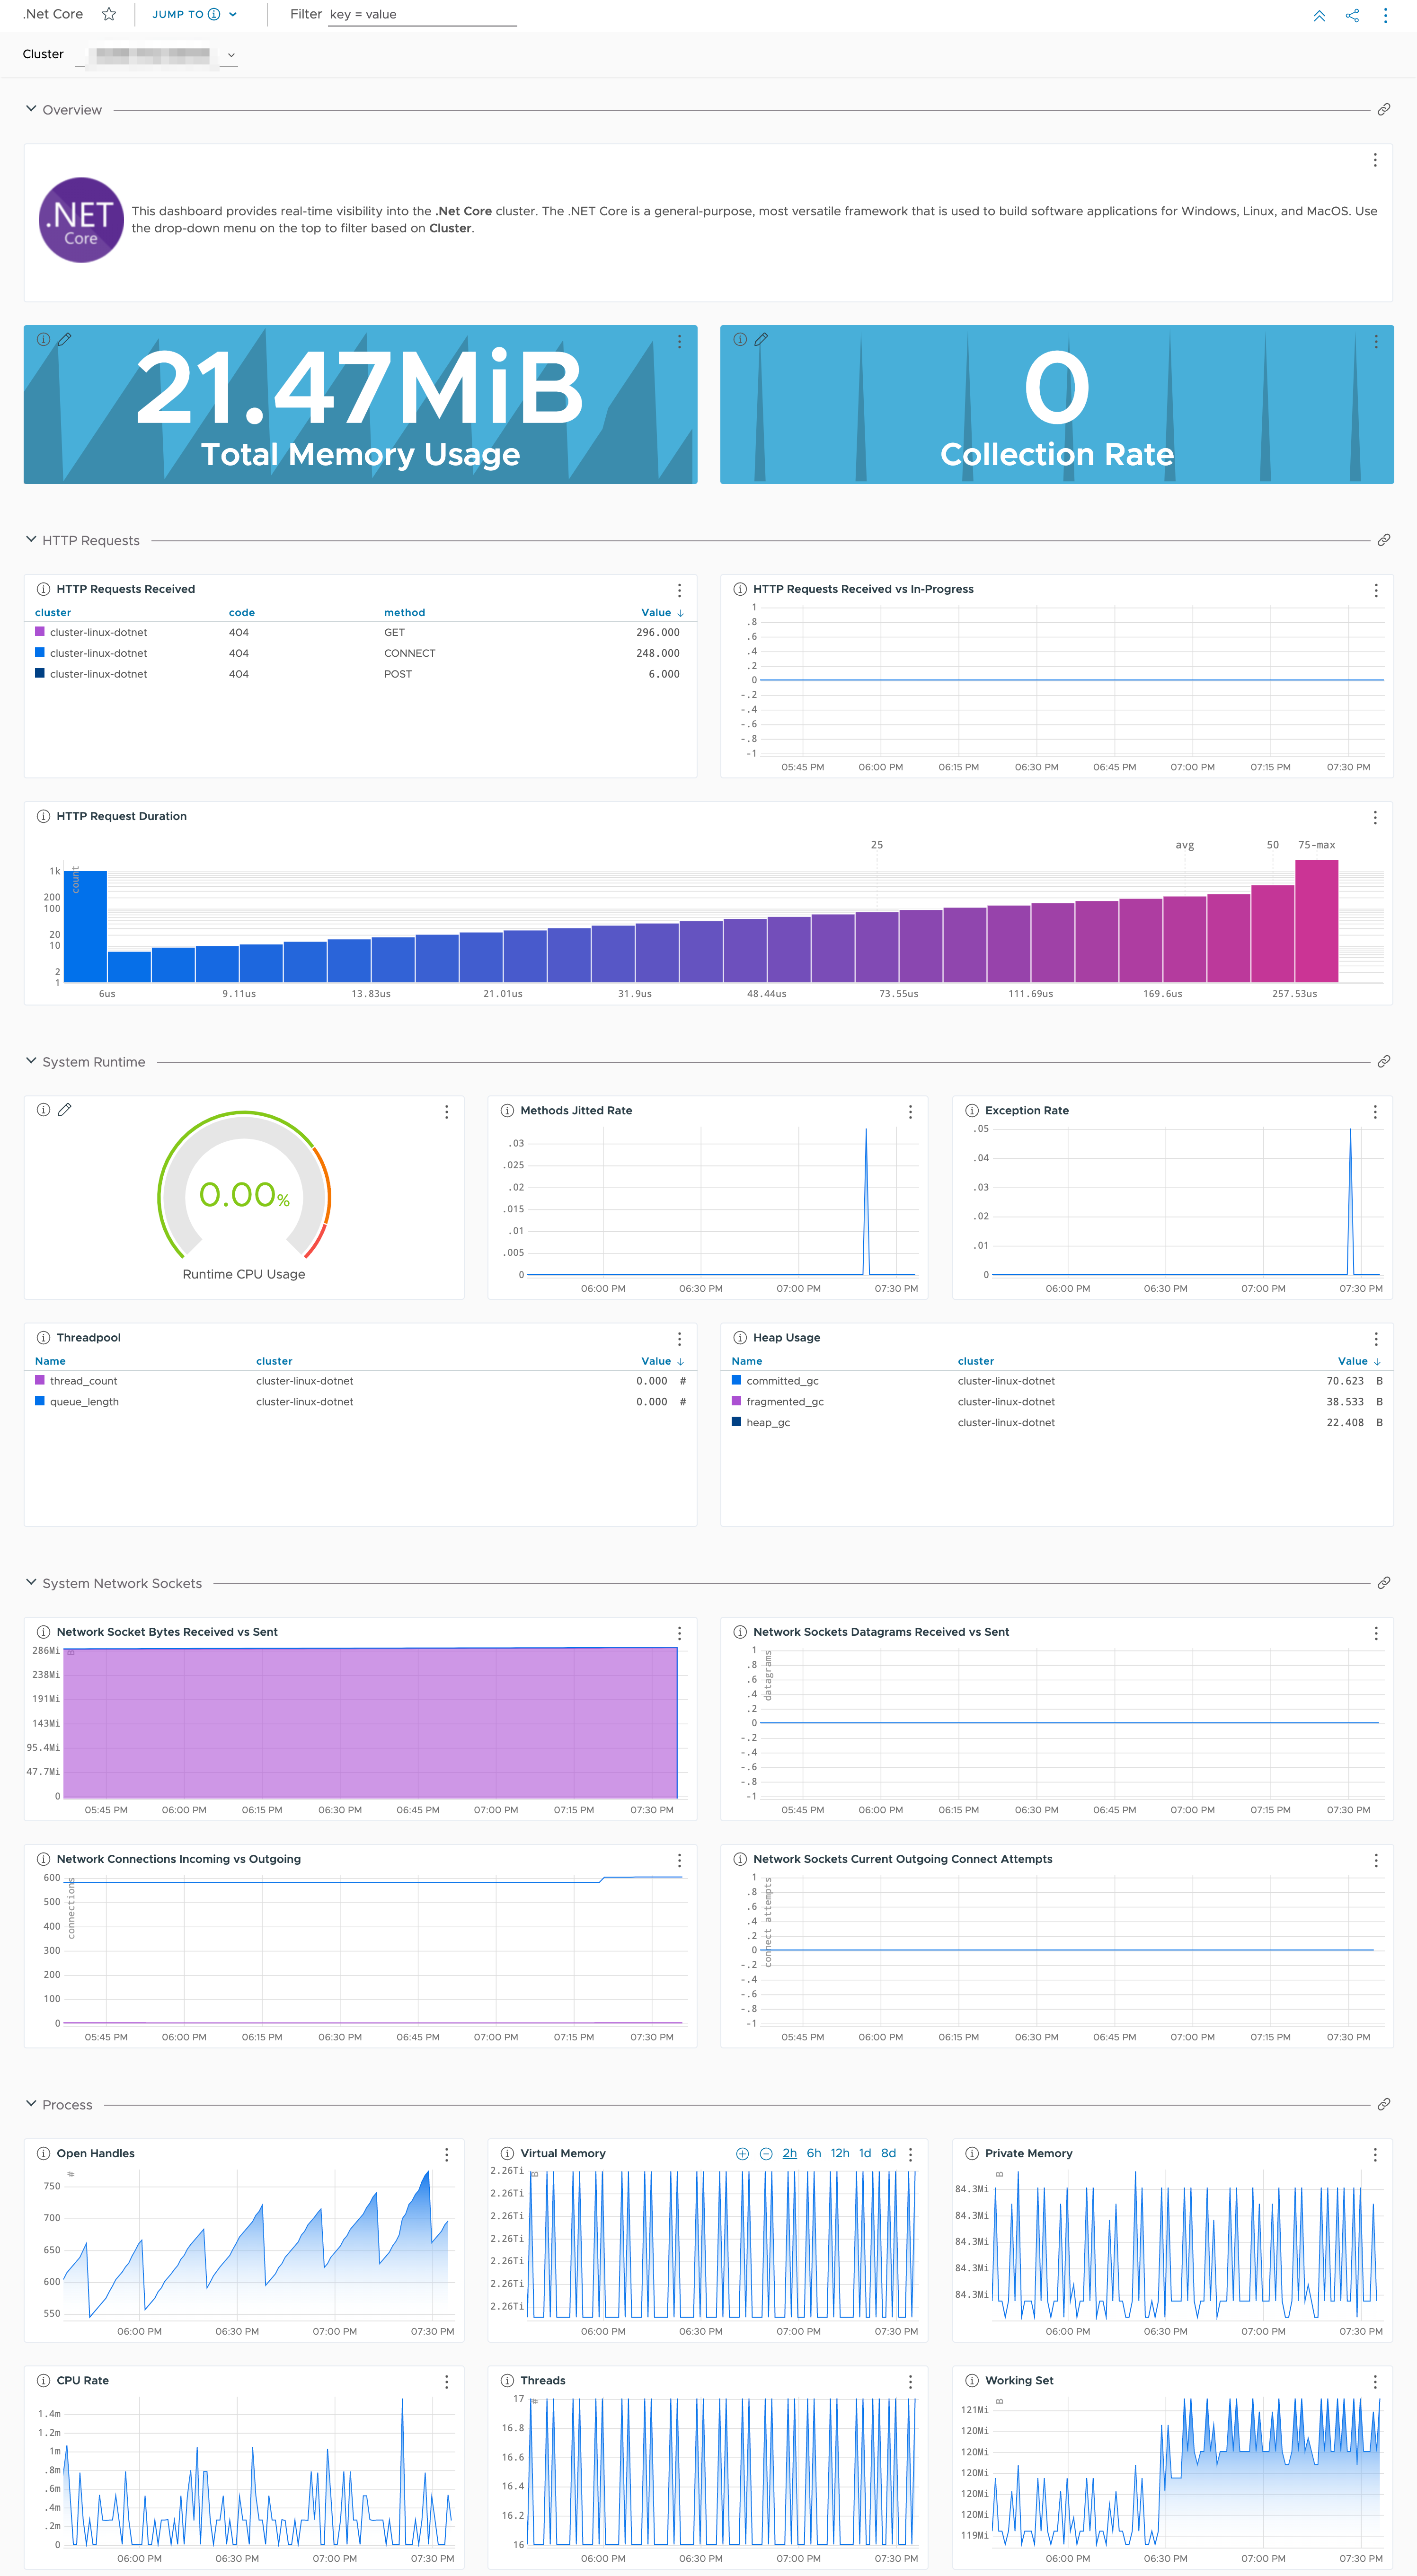The image size is (1417, 2576).
Task: Zoom in on Virtual Memory chart
Action: pyautogui.click(x=742, y=2153)
